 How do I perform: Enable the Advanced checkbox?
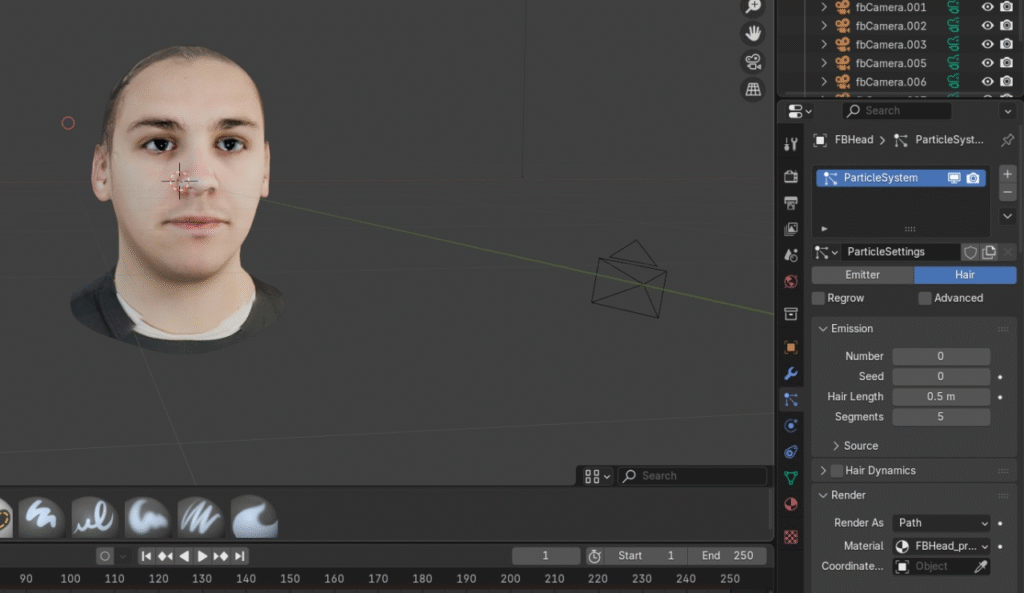click(x=925, y=298)
